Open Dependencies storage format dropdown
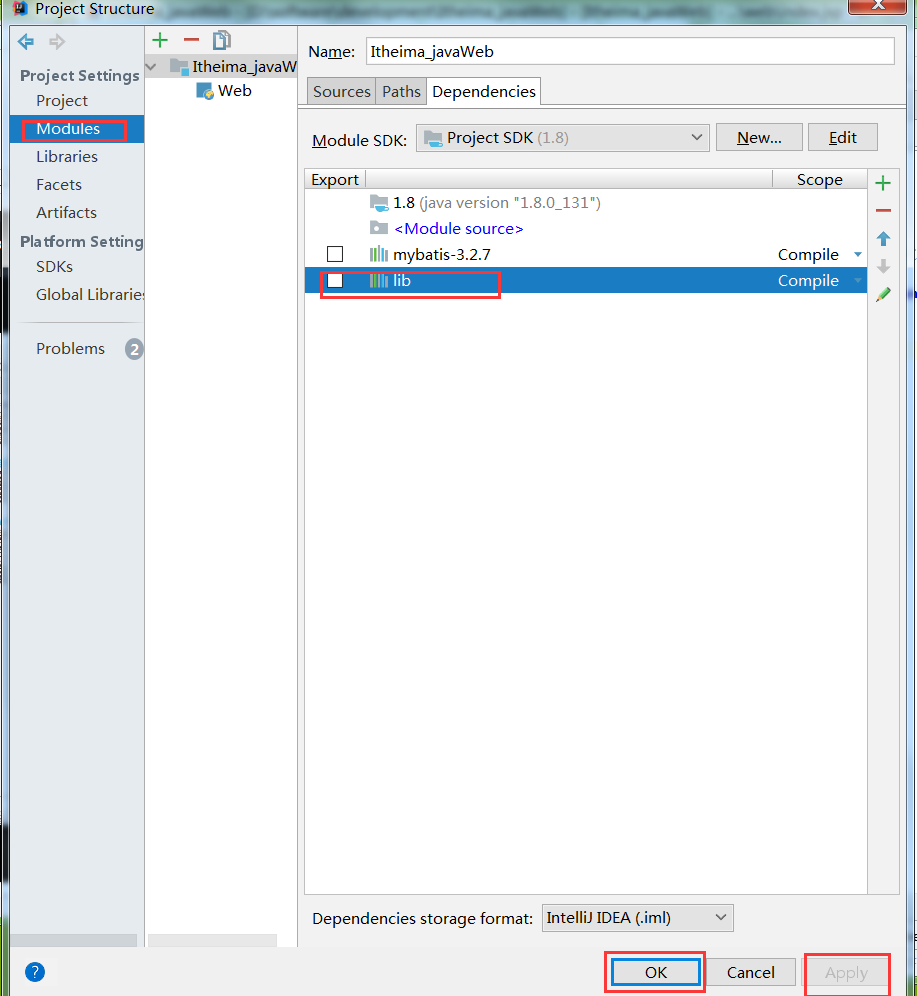 click(638, 918)
